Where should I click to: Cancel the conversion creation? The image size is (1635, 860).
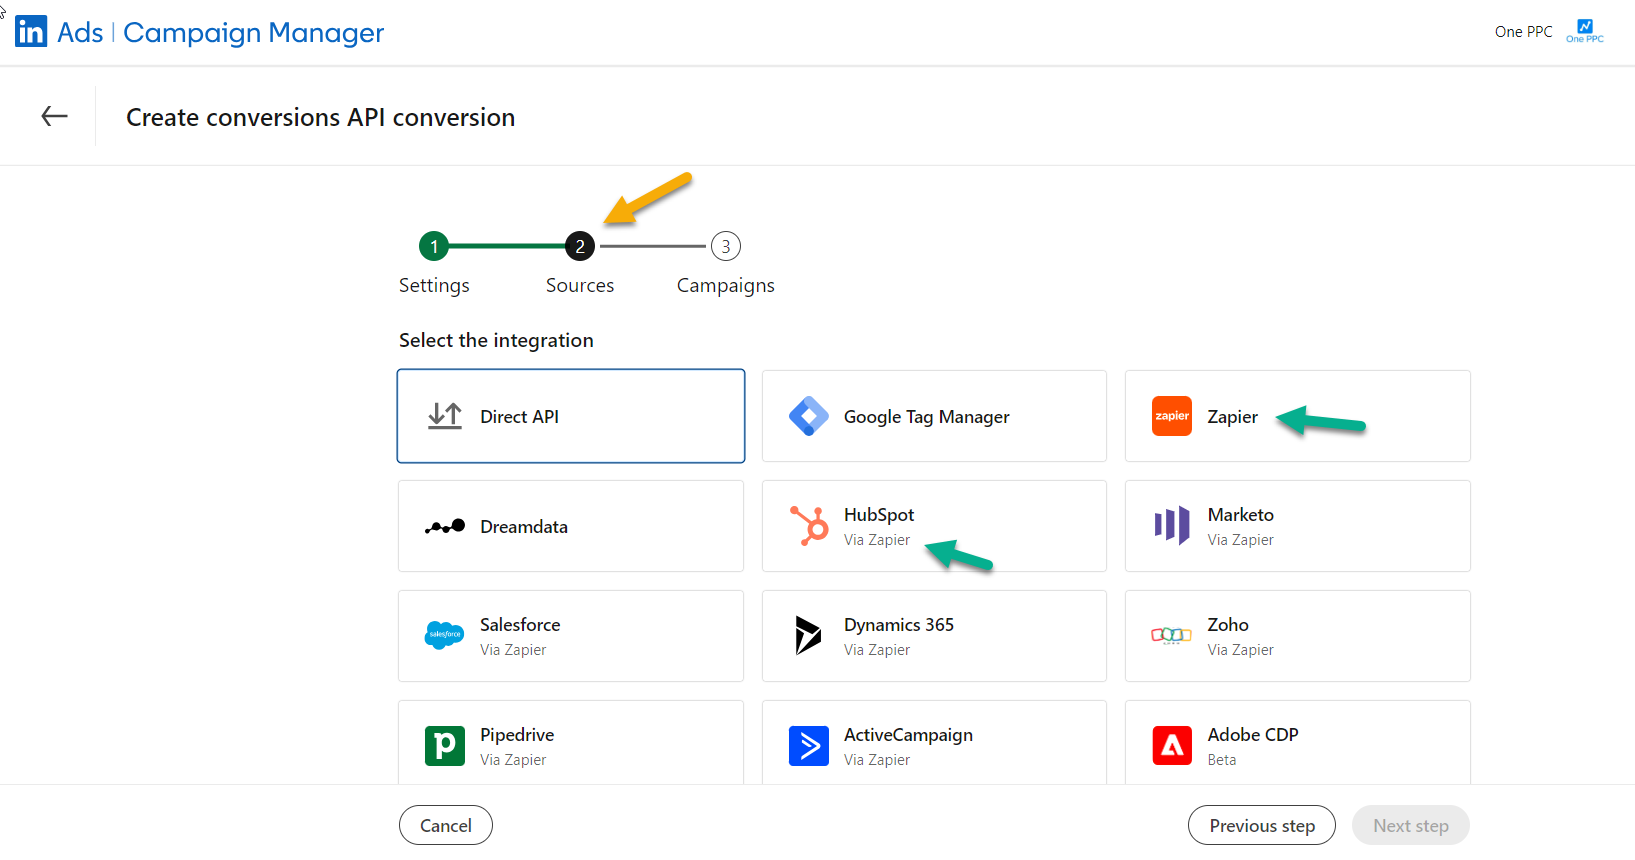[x=446, y=825]
